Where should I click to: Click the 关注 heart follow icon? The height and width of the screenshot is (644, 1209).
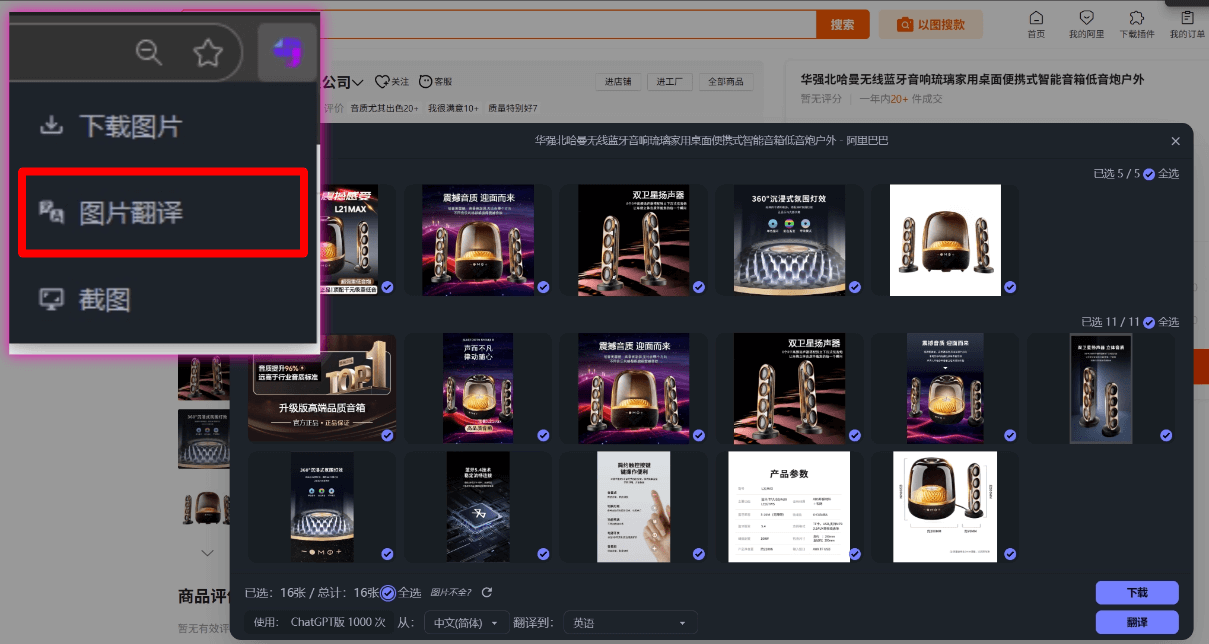[x=392, y=82]
